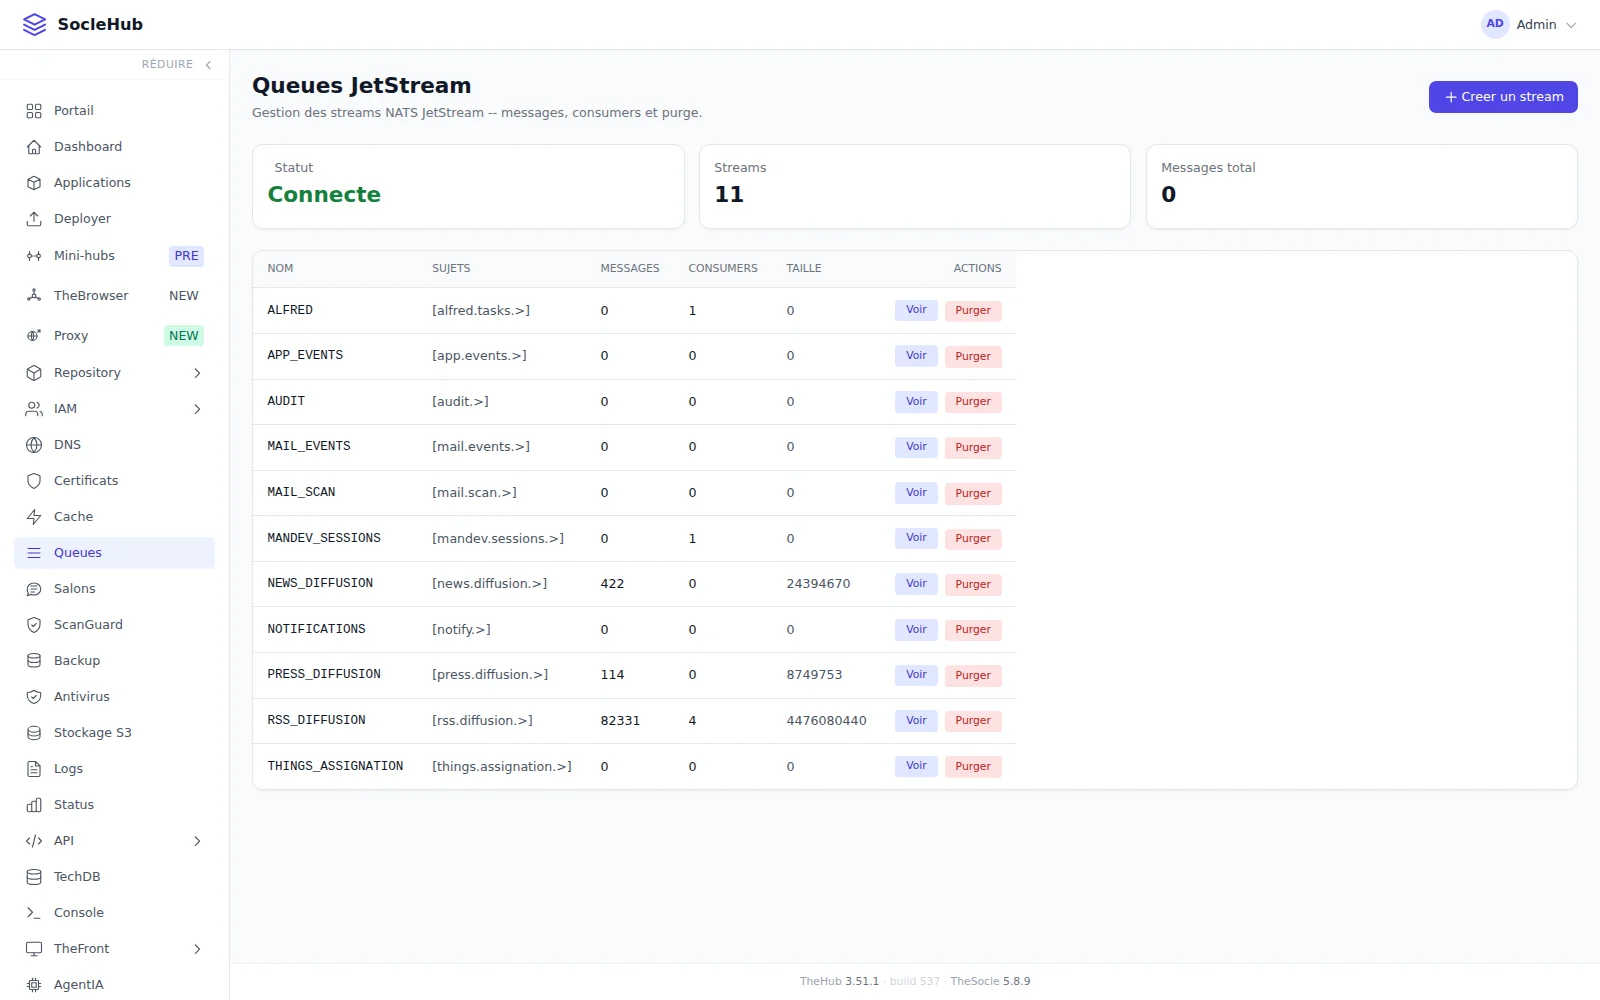Click the API code brackets icon

point(34,841)
